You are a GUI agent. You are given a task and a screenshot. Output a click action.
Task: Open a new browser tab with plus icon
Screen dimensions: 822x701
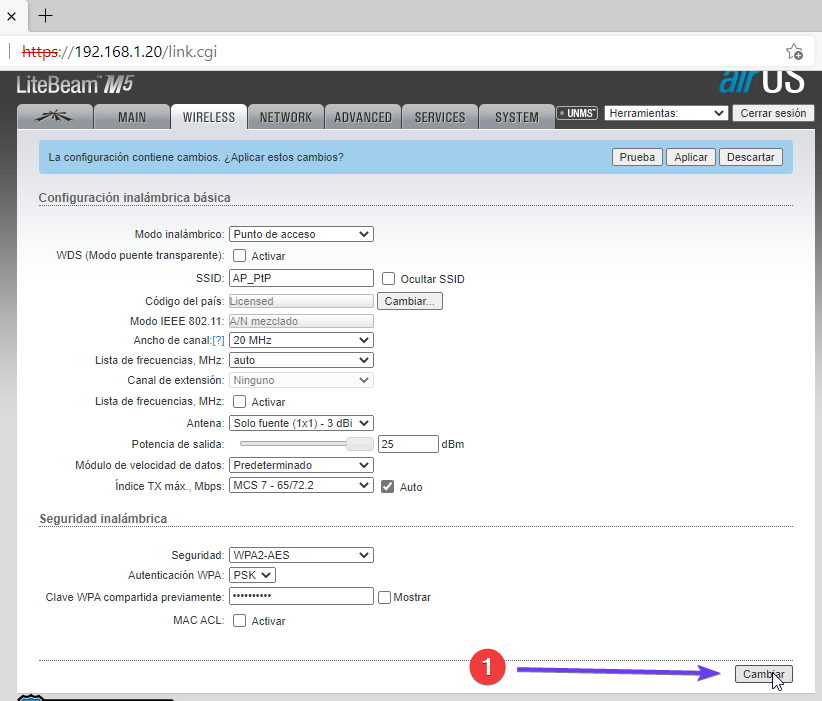45,16
